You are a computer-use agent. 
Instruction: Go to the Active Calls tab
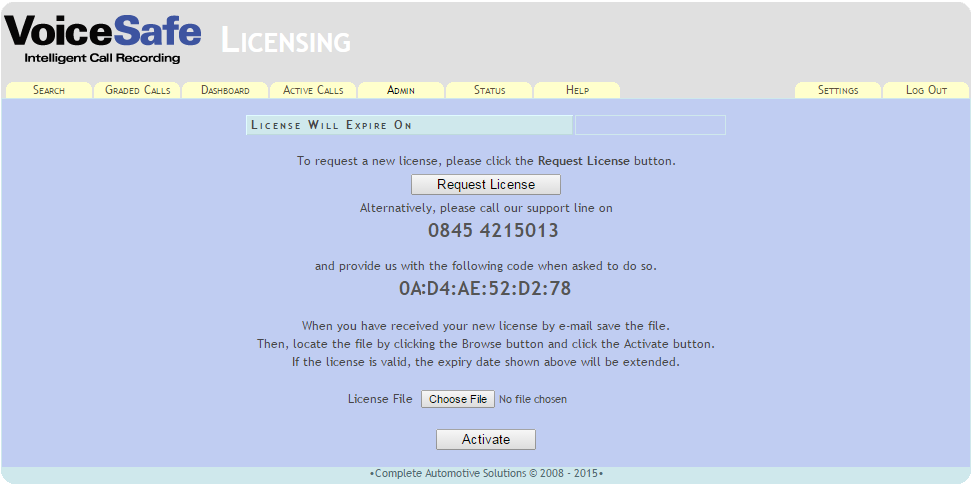[313, 90]
